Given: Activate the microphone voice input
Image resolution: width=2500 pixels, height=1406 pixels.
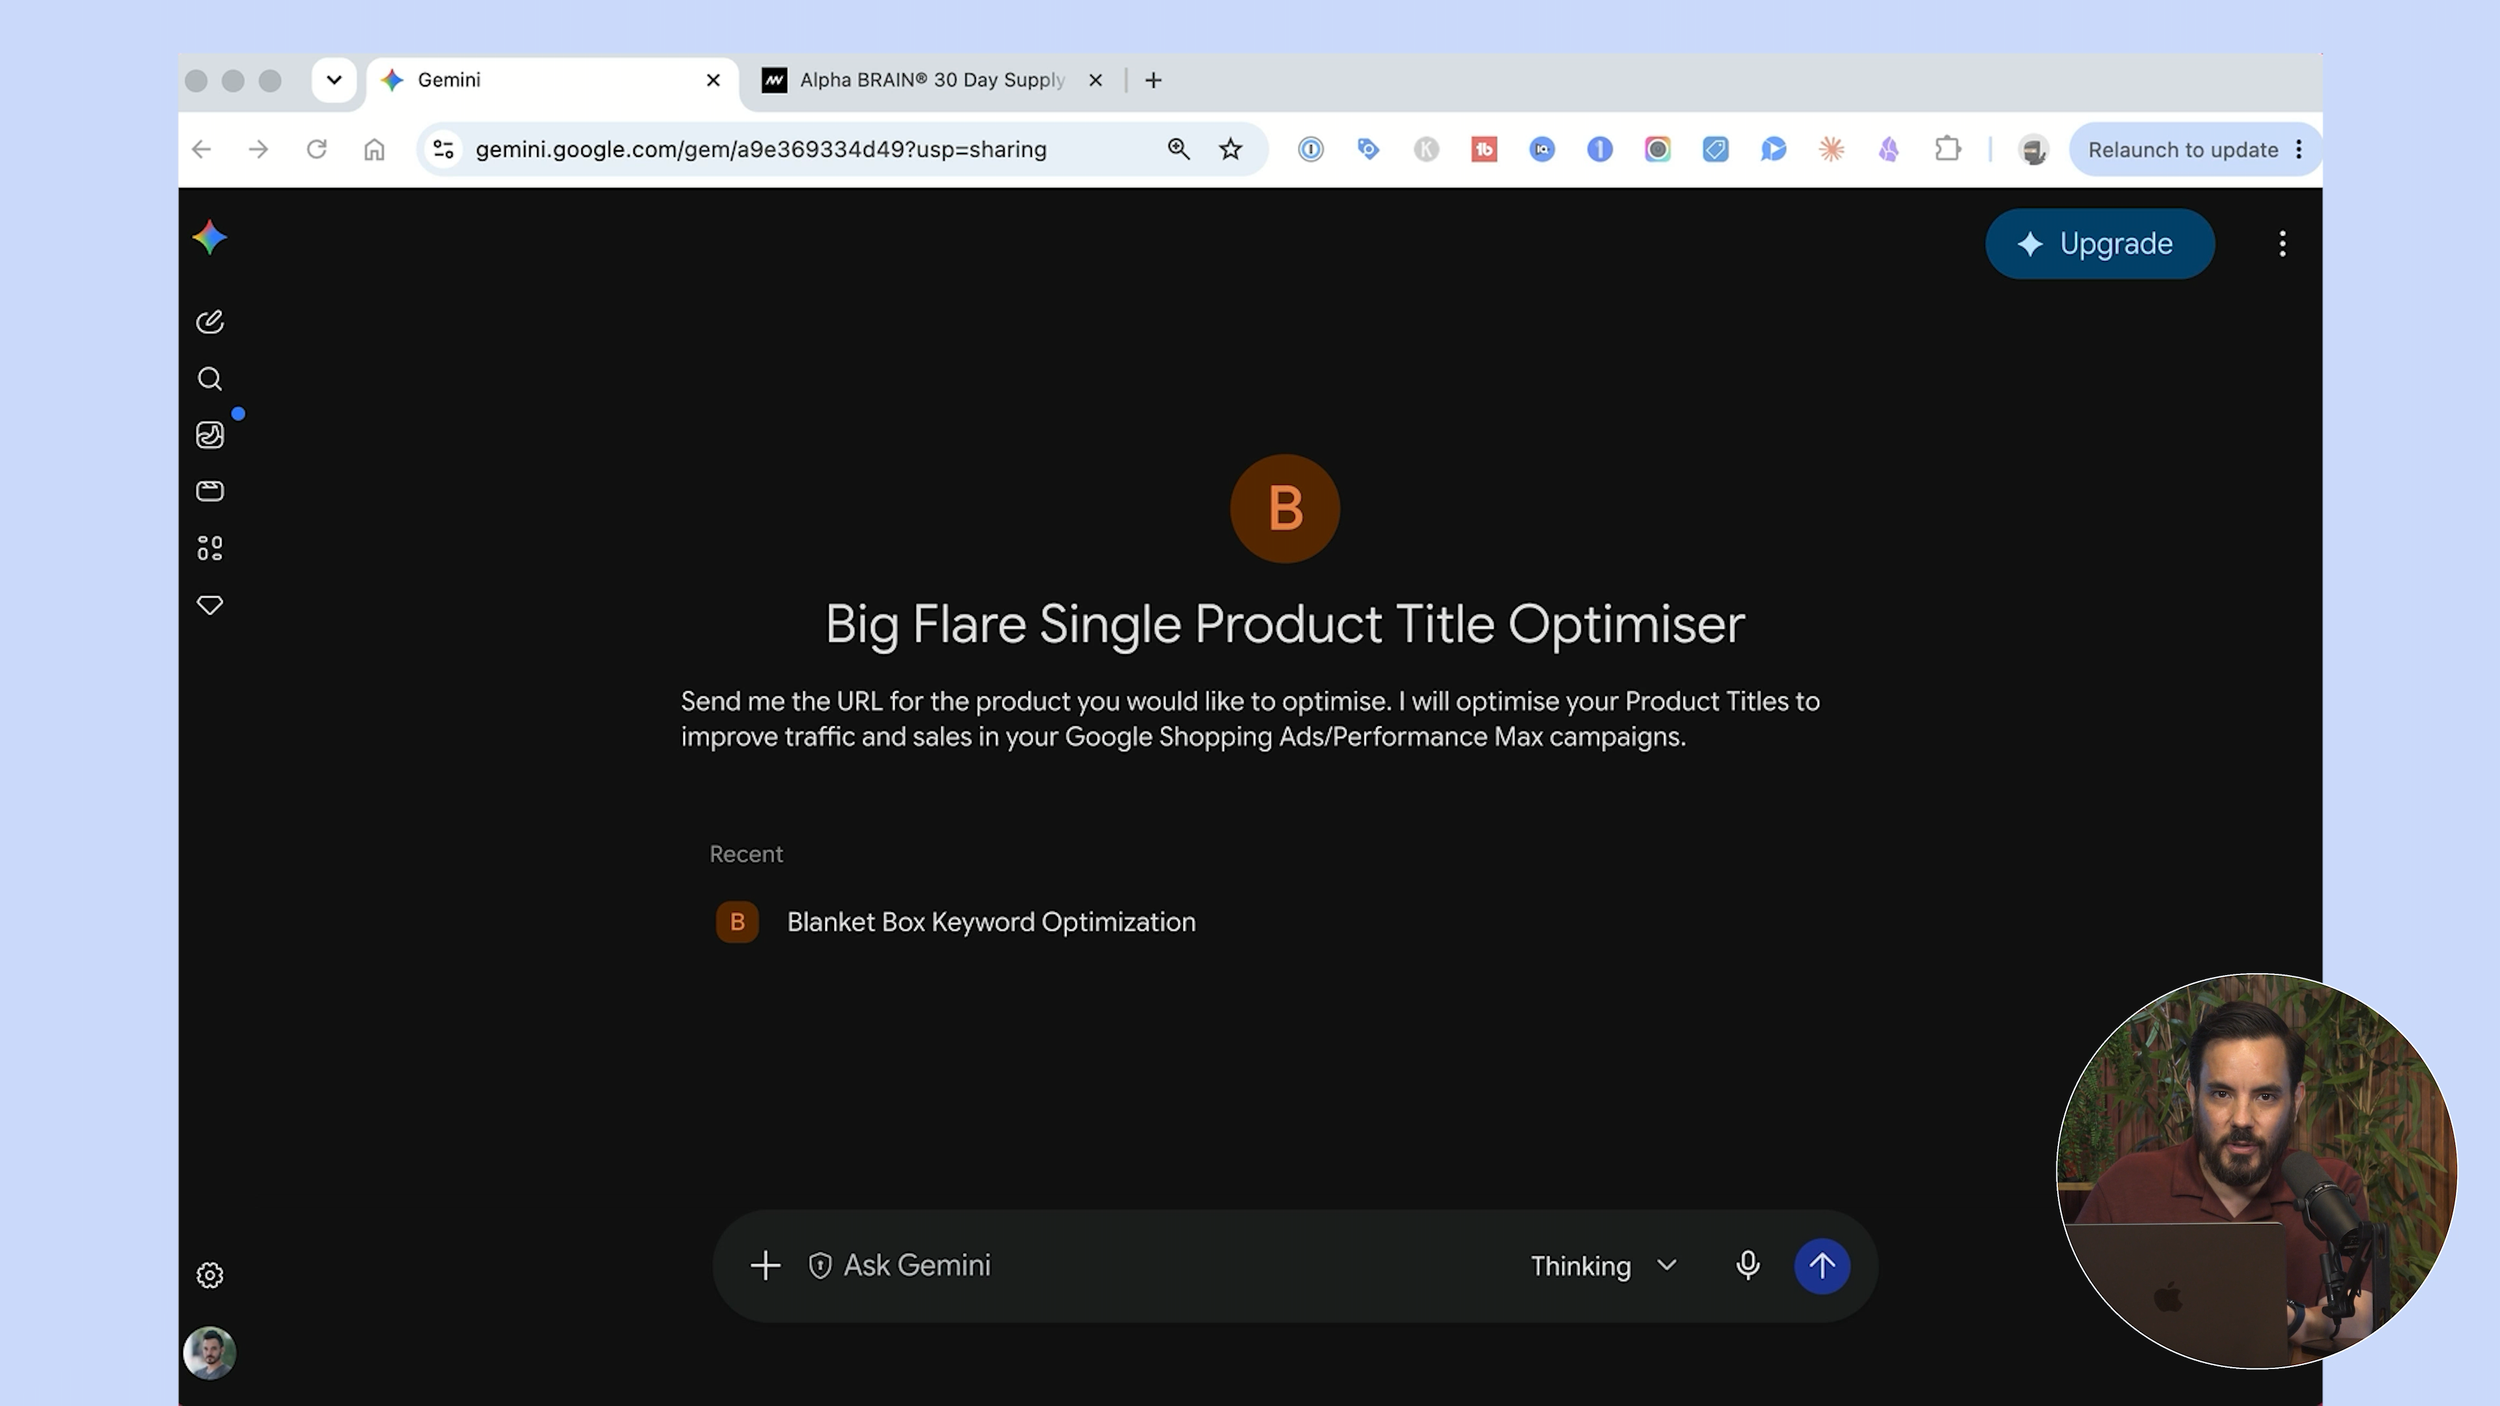Looking at the screenshot, I should (1748, 1266).
